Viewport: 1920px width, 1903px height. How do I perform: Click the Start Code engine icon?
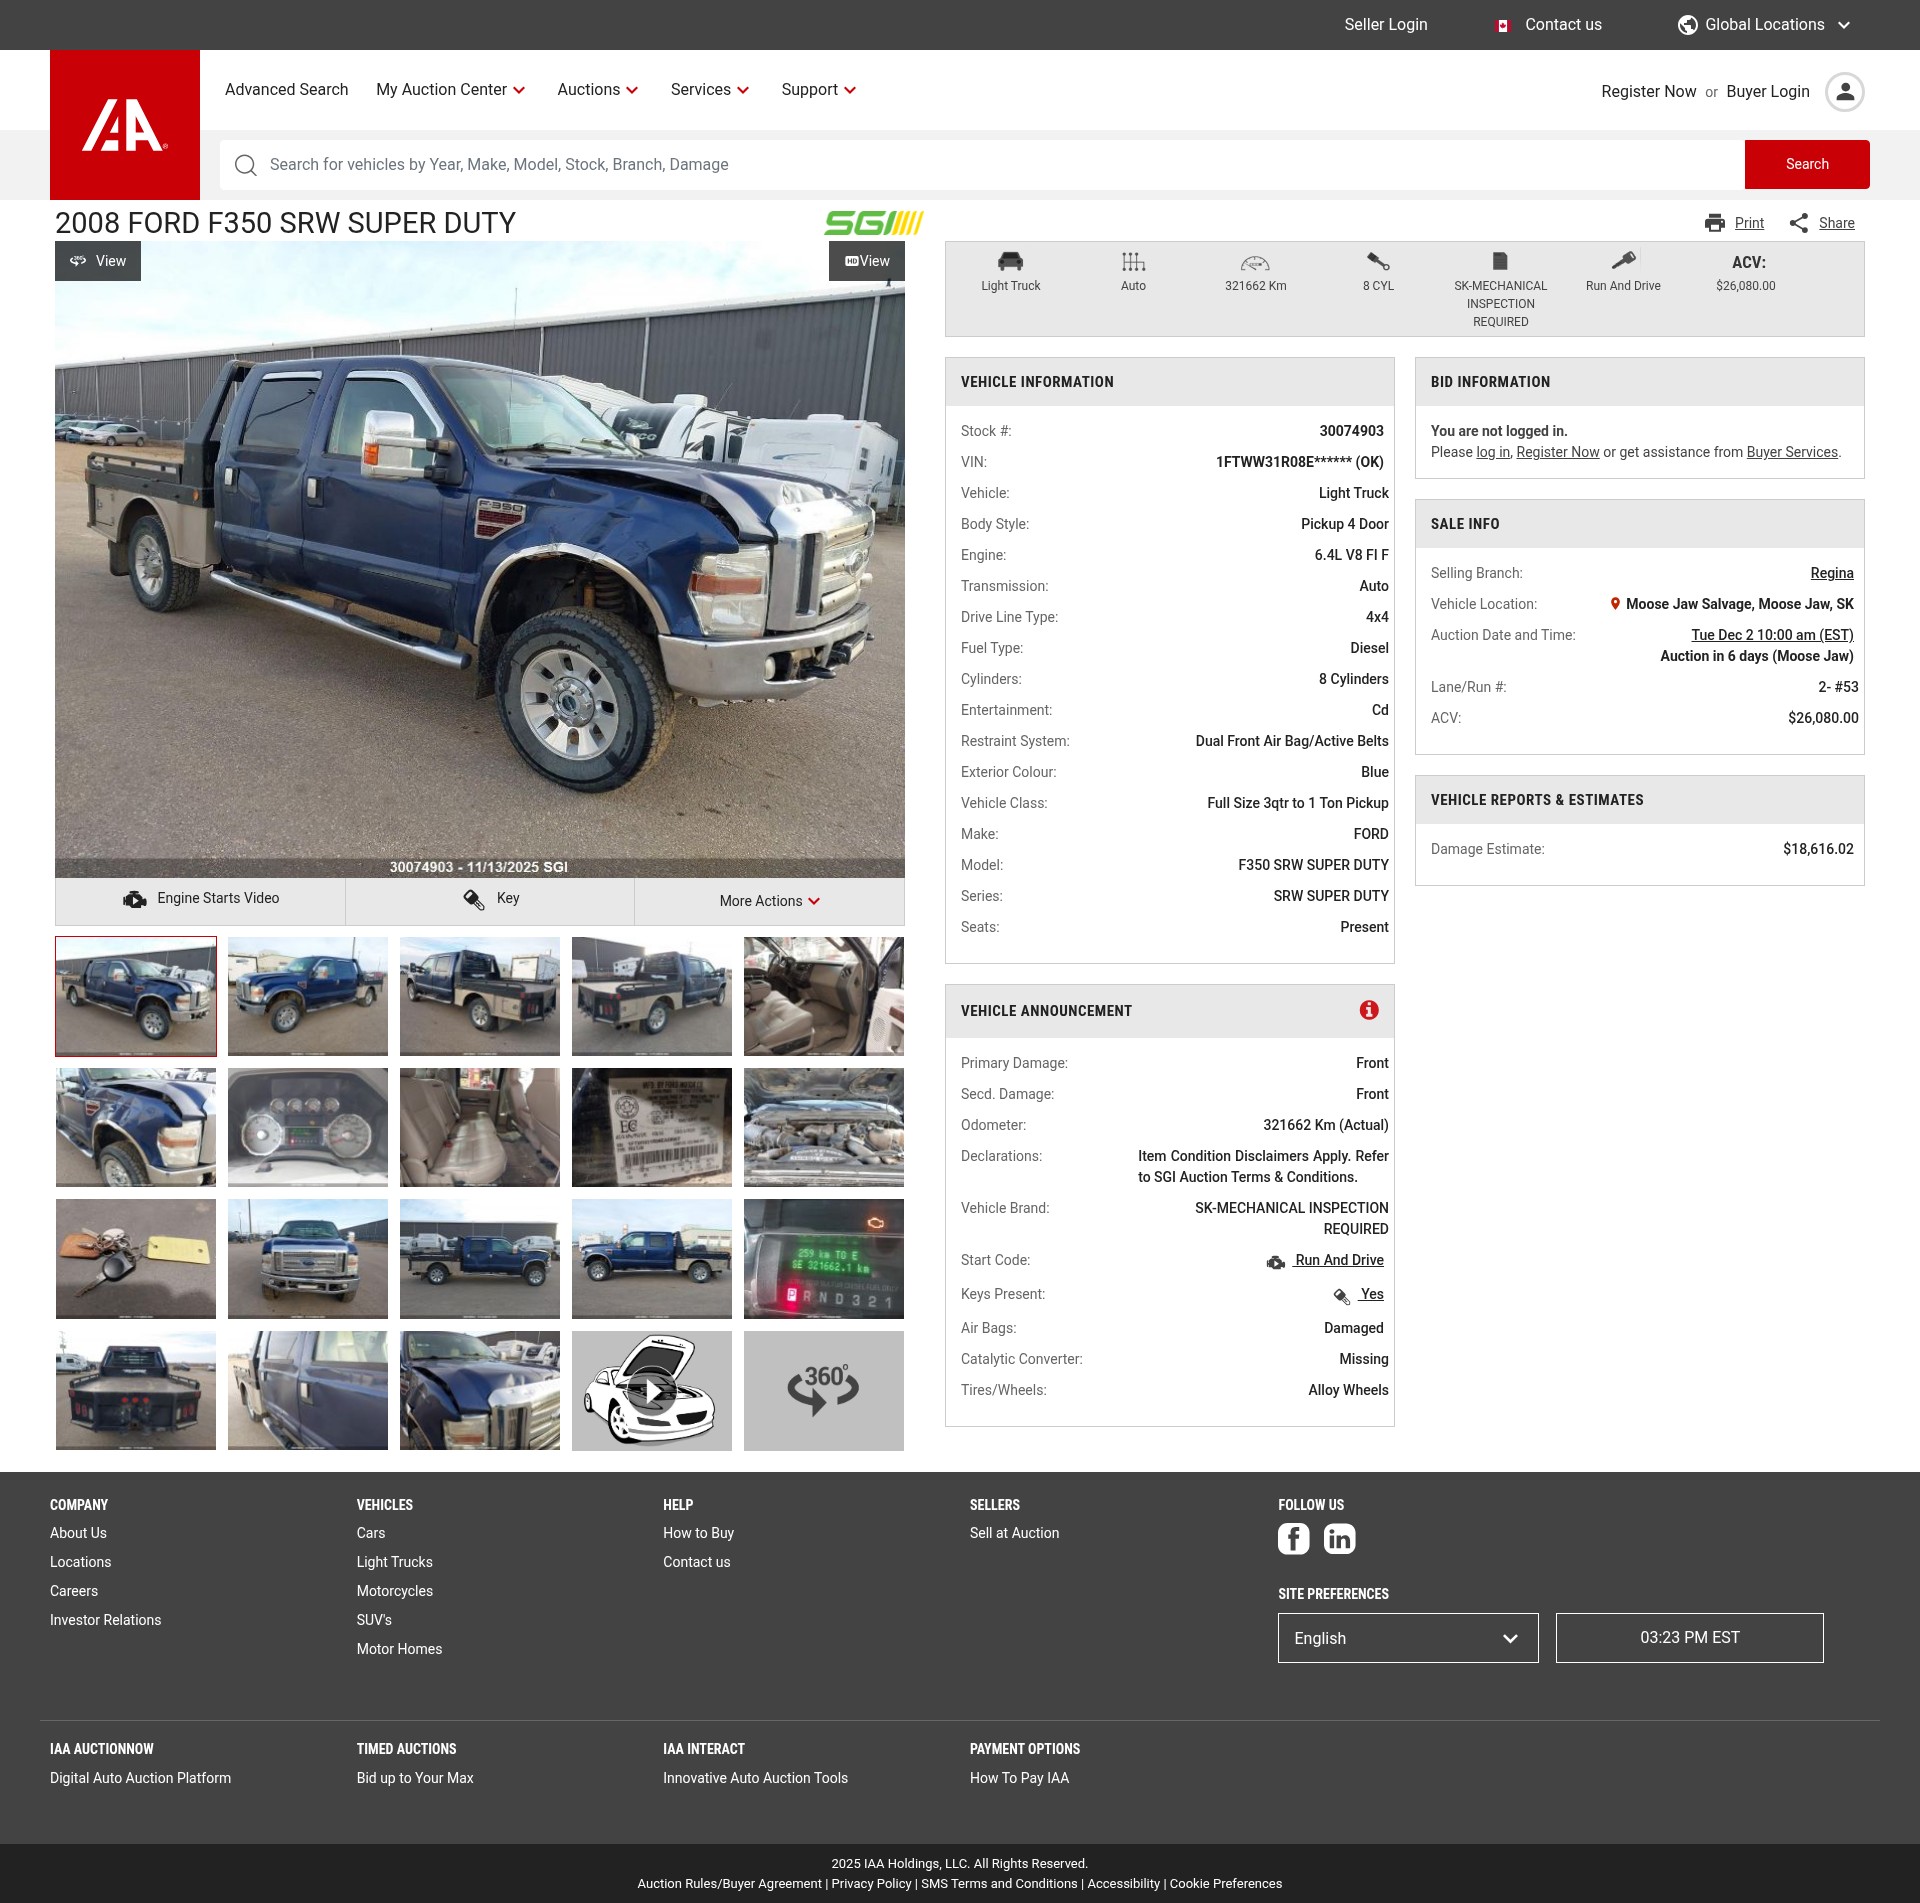[1276, 1262]
